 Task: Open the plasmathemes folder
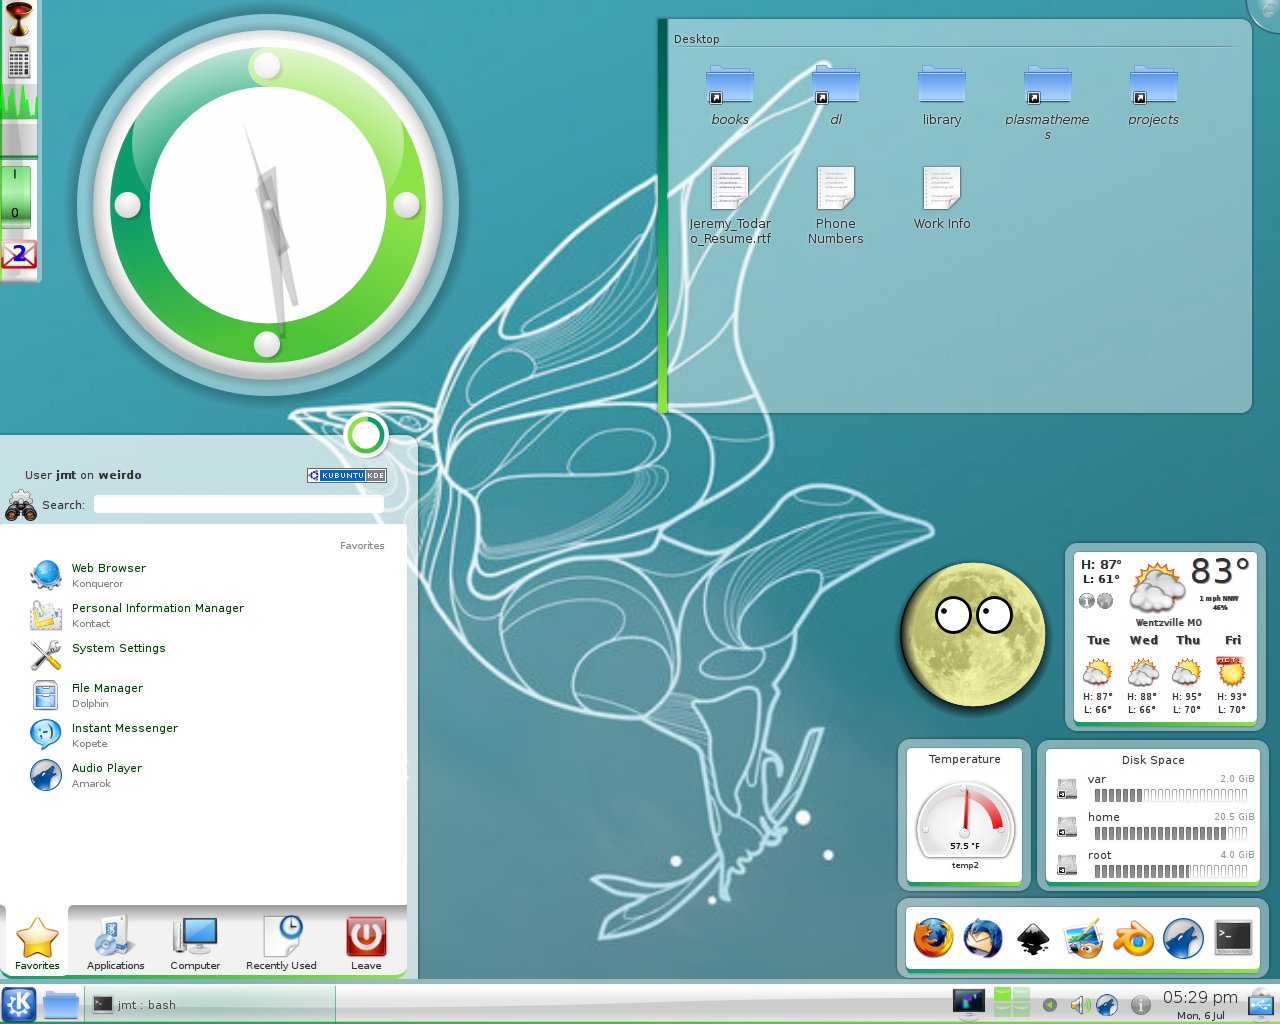(1047, 101)
